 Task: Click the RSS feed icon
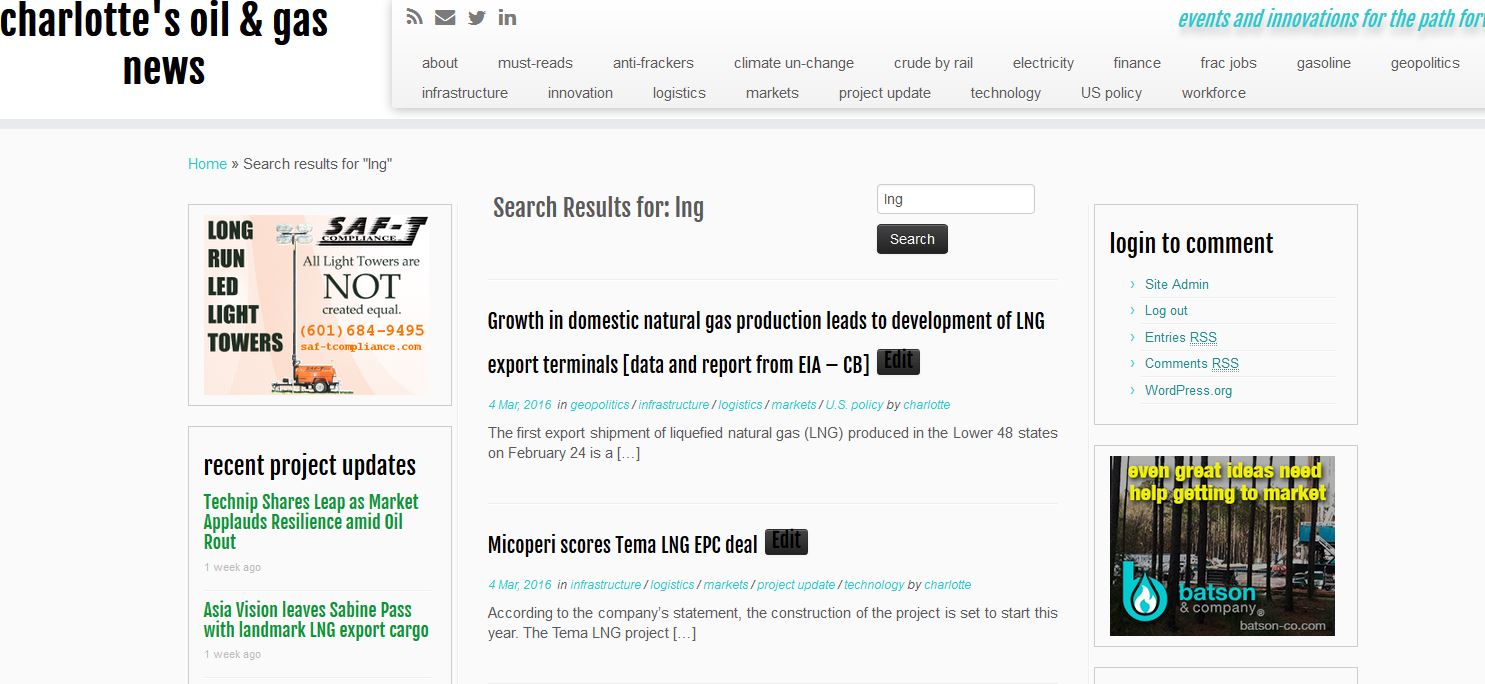415,17
